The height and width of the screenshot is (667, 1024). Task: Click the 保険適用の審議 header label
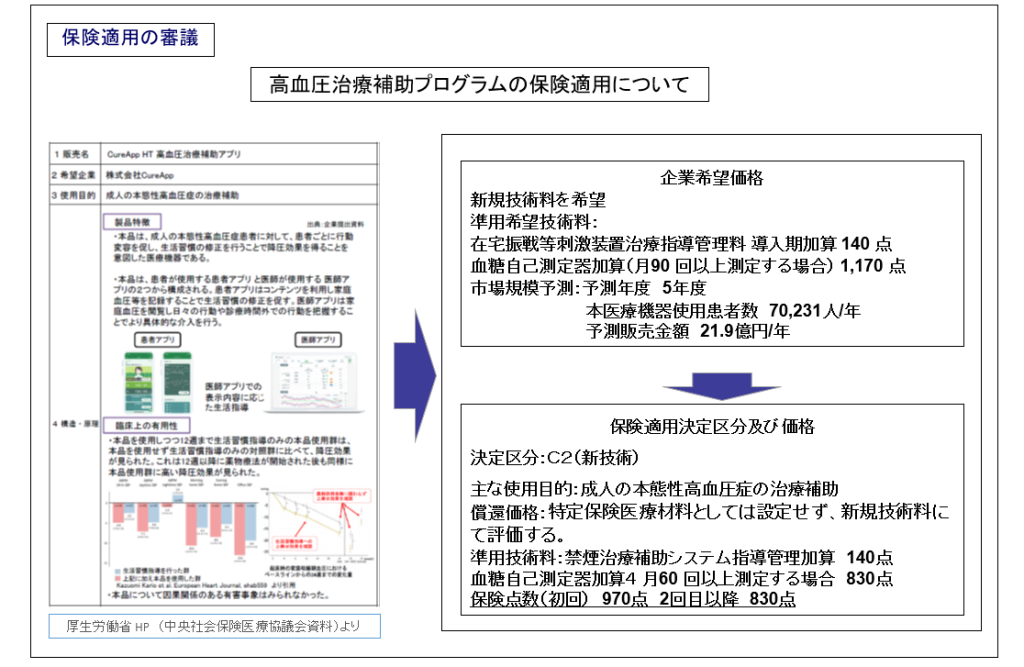[x=129, y=39]
